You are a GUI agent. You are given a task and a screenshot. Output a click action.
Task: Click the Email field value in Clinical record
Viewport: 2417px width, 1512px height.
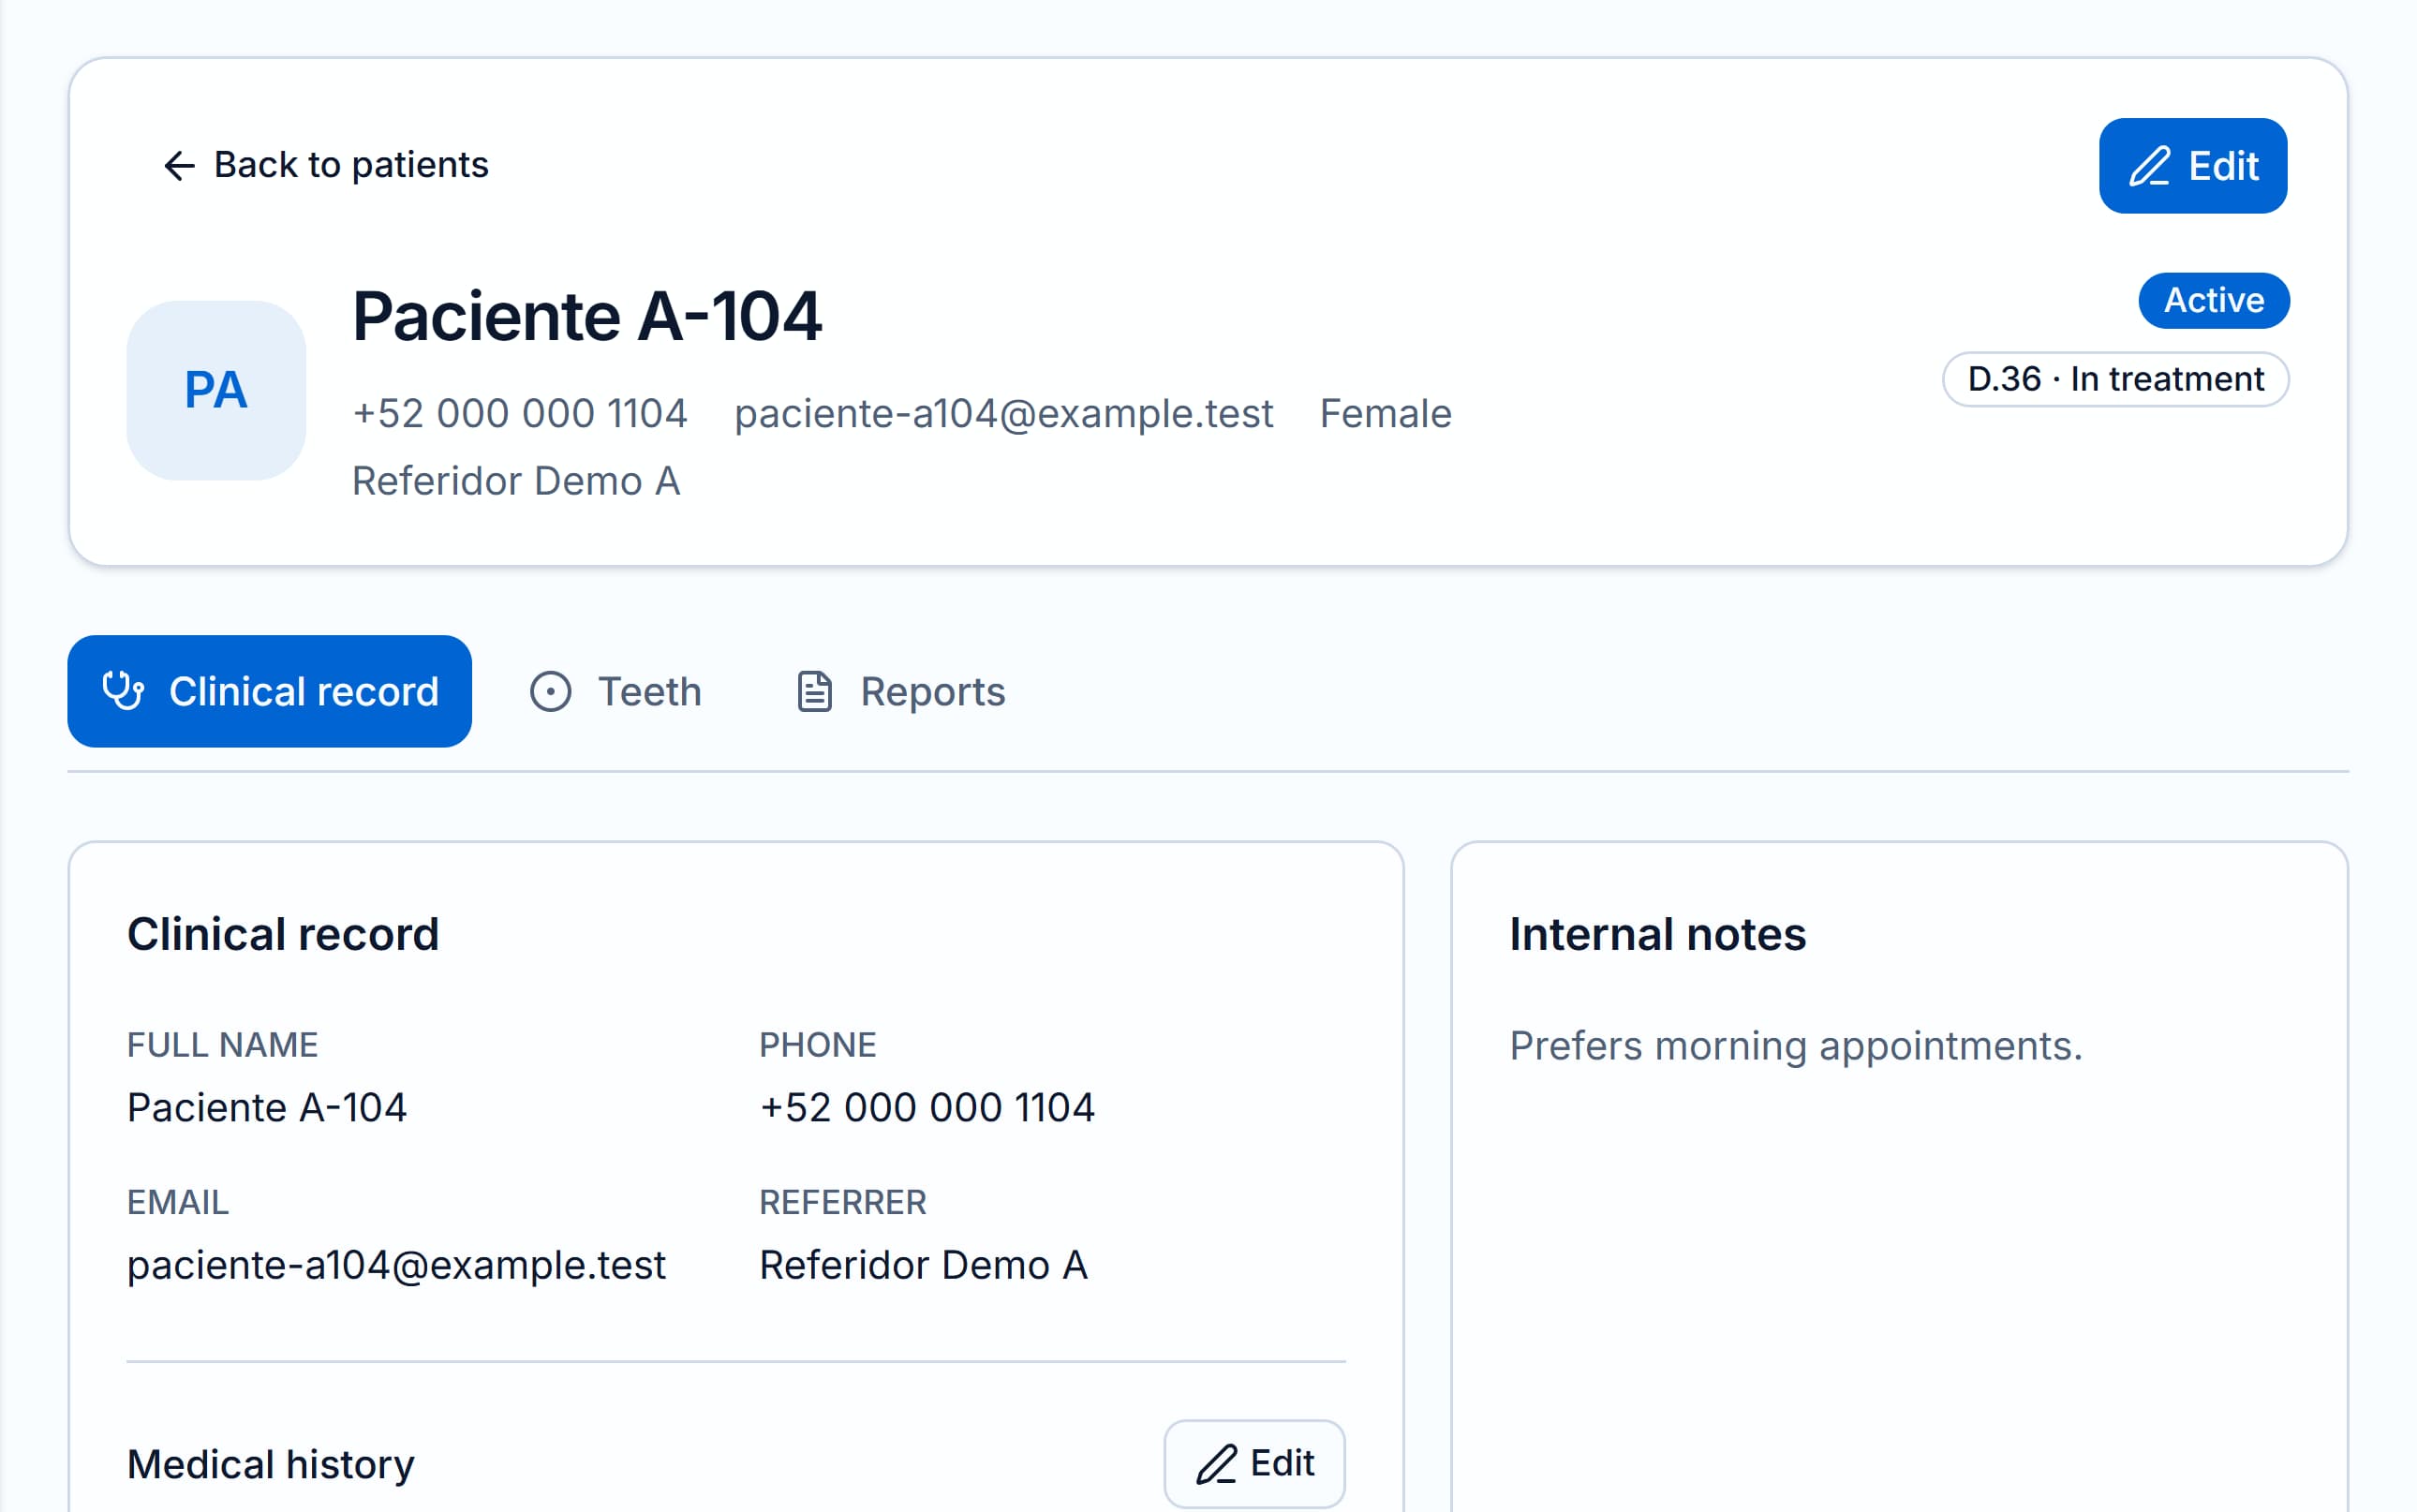(396, 1265)
